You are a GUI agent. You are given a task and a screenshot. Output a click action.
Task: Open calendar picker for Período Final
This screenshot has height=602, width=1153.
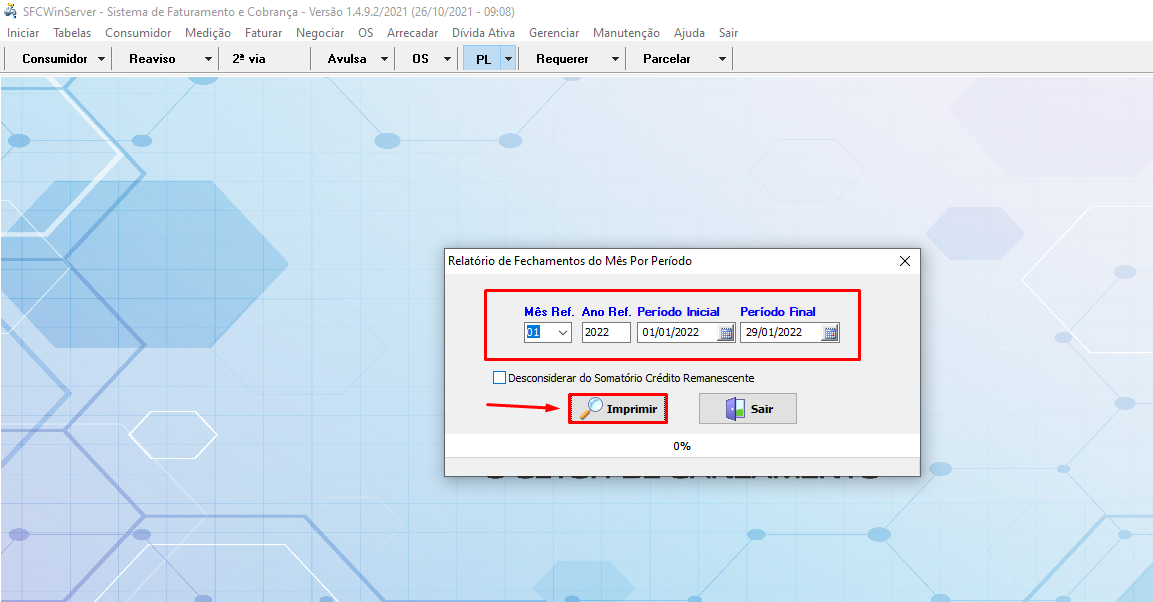pyautogui.click(x=829, y=333)
